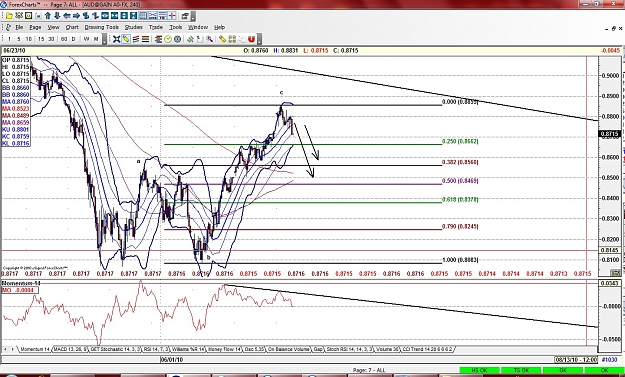Switch chart to Daily with D button

73,39
